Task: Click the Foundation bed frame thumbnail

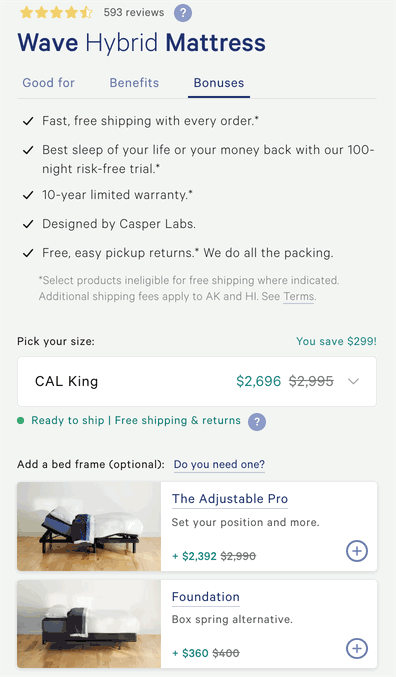Action: (x=89, y=623)
